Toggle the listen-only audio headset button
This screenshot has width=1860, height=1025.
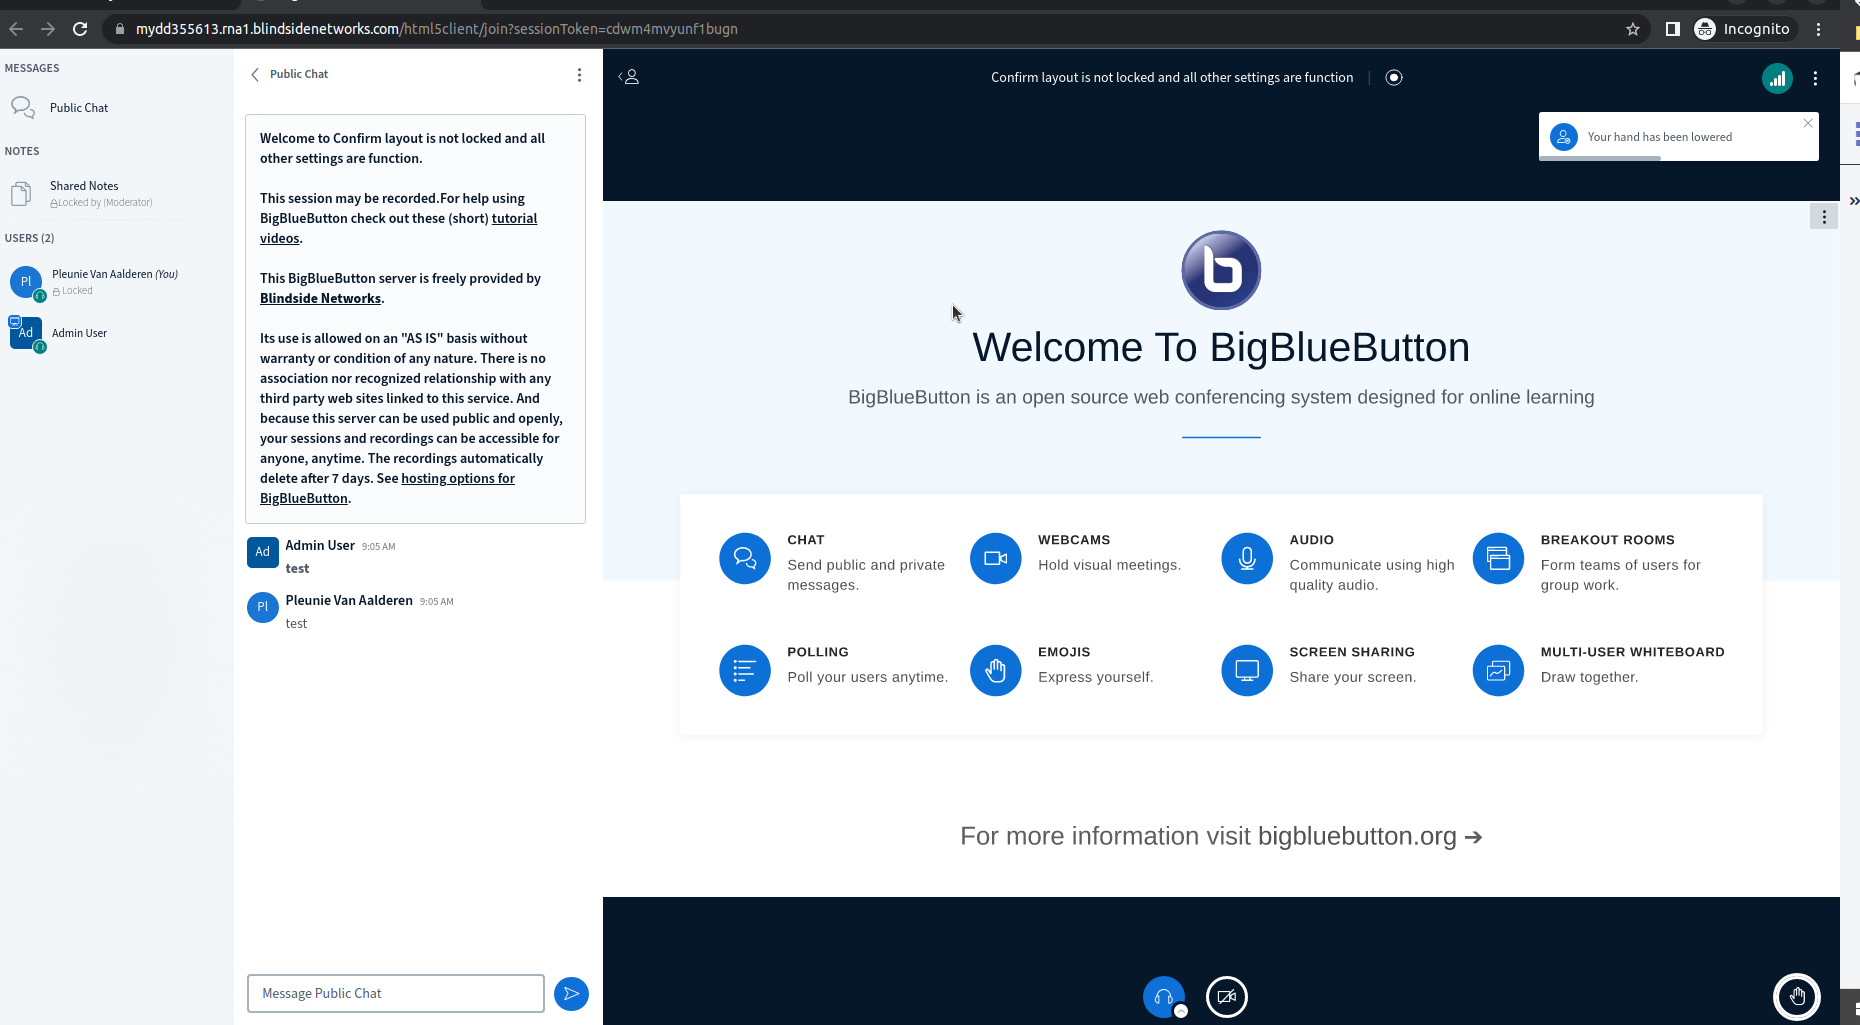pyautogui.click(x=1164, y=997)
